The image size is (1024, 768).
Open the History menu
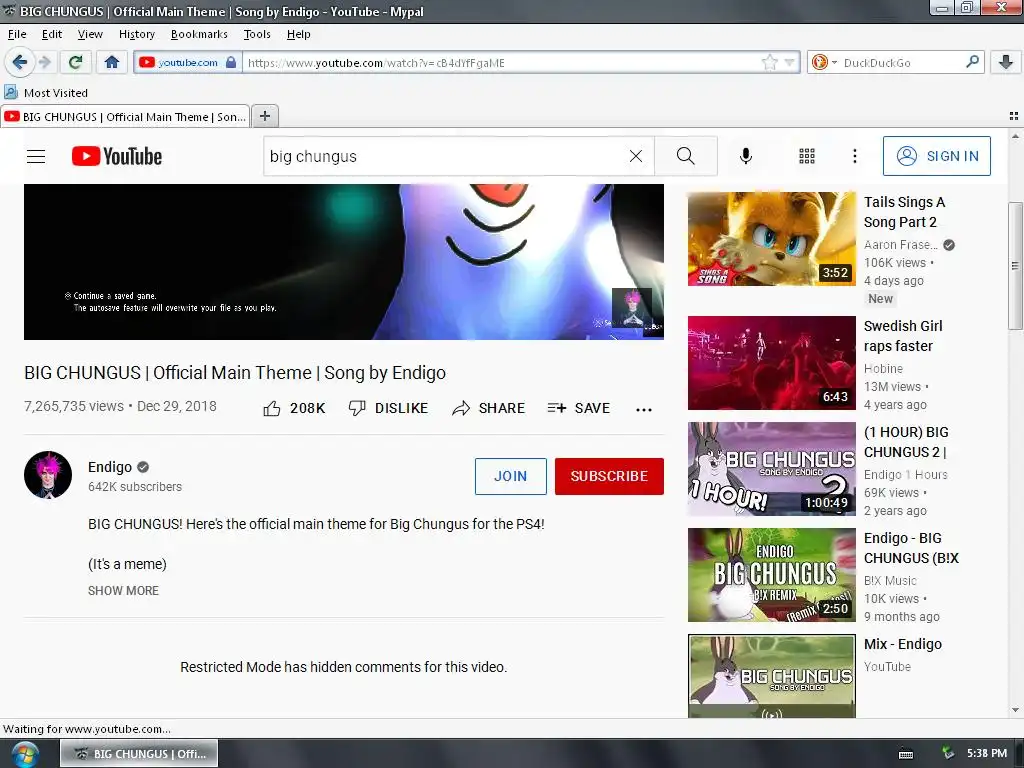coord(136,34)
